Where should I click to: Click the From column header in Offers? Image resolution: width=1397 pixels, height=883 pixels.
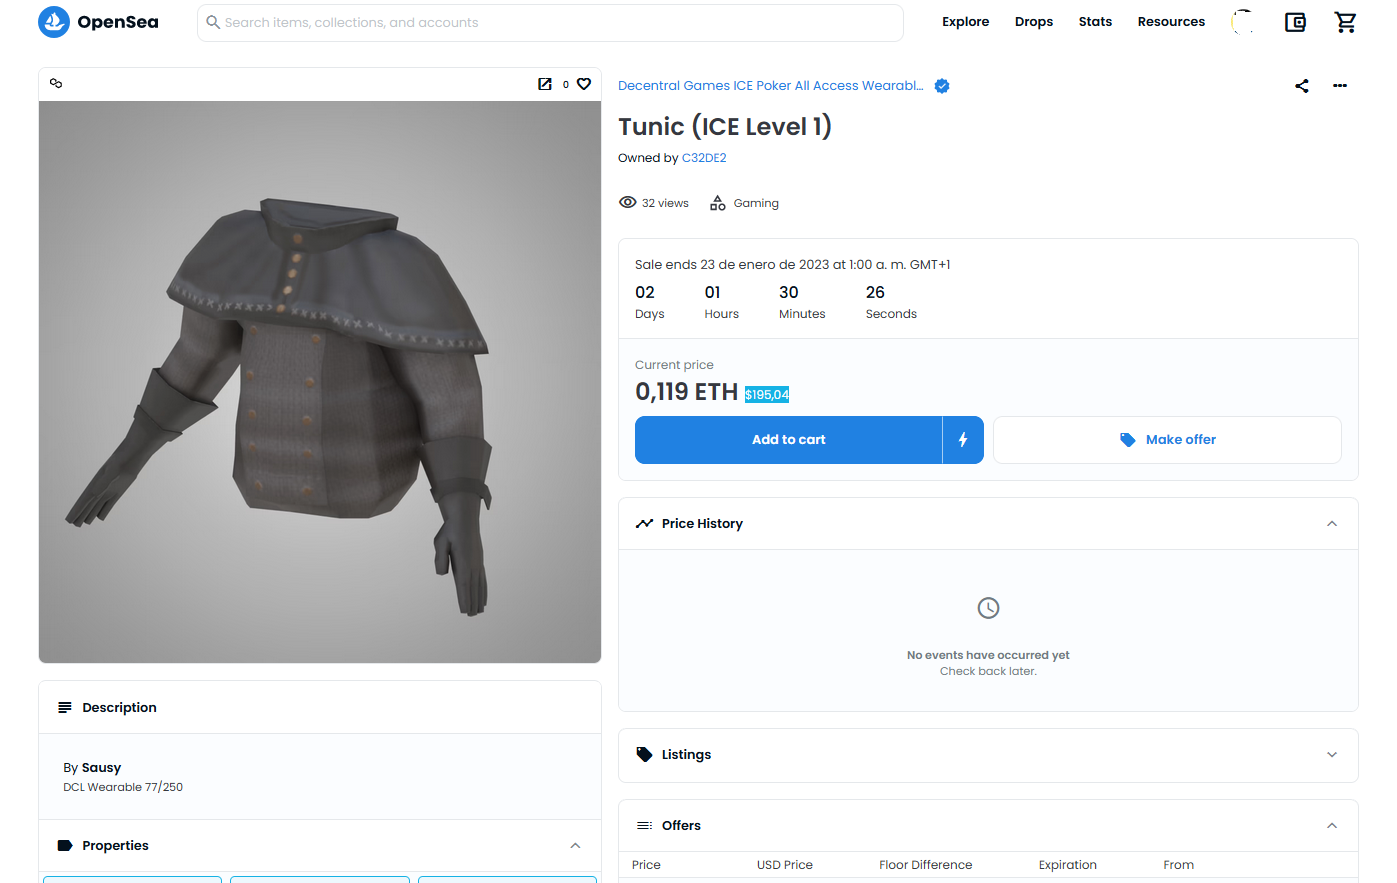pyautogui.click(x=1178, y=865)
